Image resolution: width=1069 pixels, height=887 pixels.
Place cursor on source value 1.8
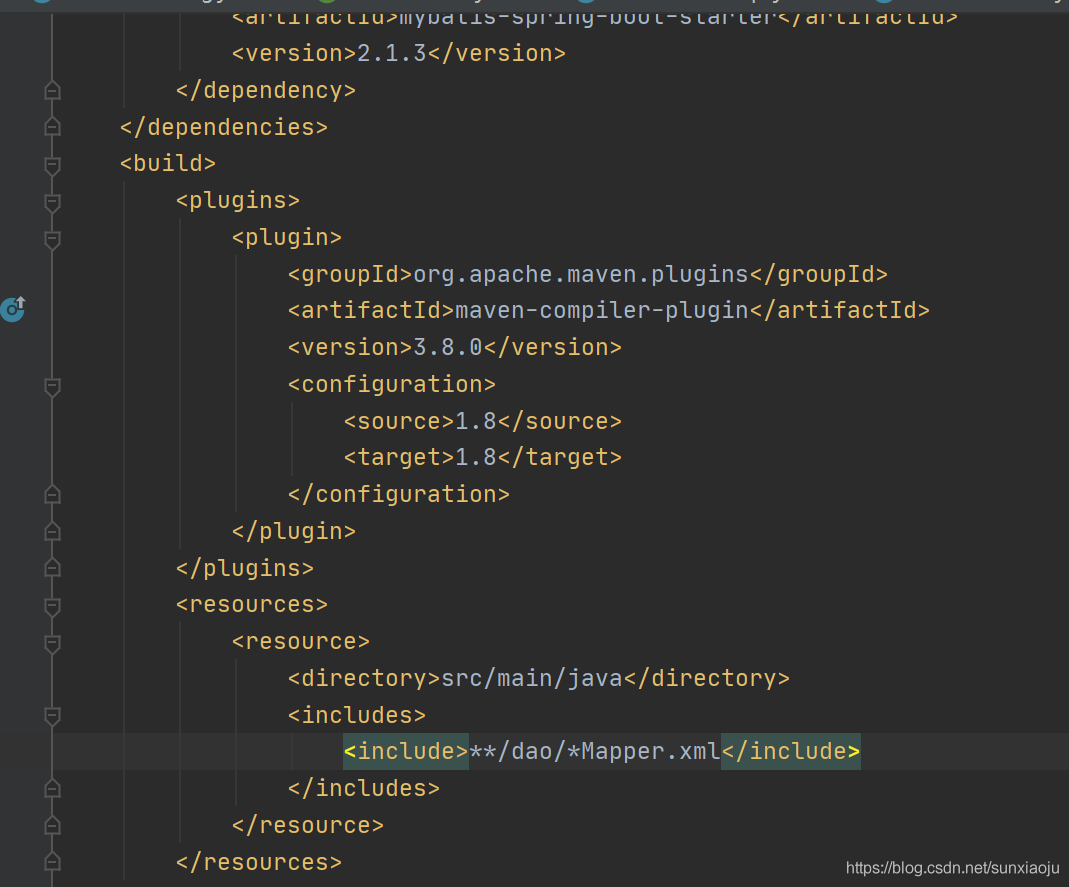click(473, 421)
